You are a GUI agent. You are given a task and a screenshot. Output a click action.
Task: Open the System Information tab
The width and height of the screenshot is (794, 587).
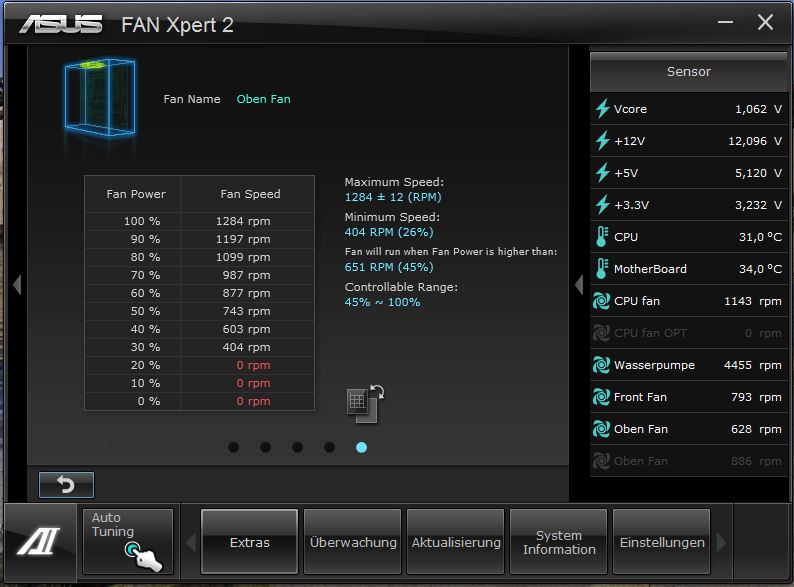pos(559,541)
